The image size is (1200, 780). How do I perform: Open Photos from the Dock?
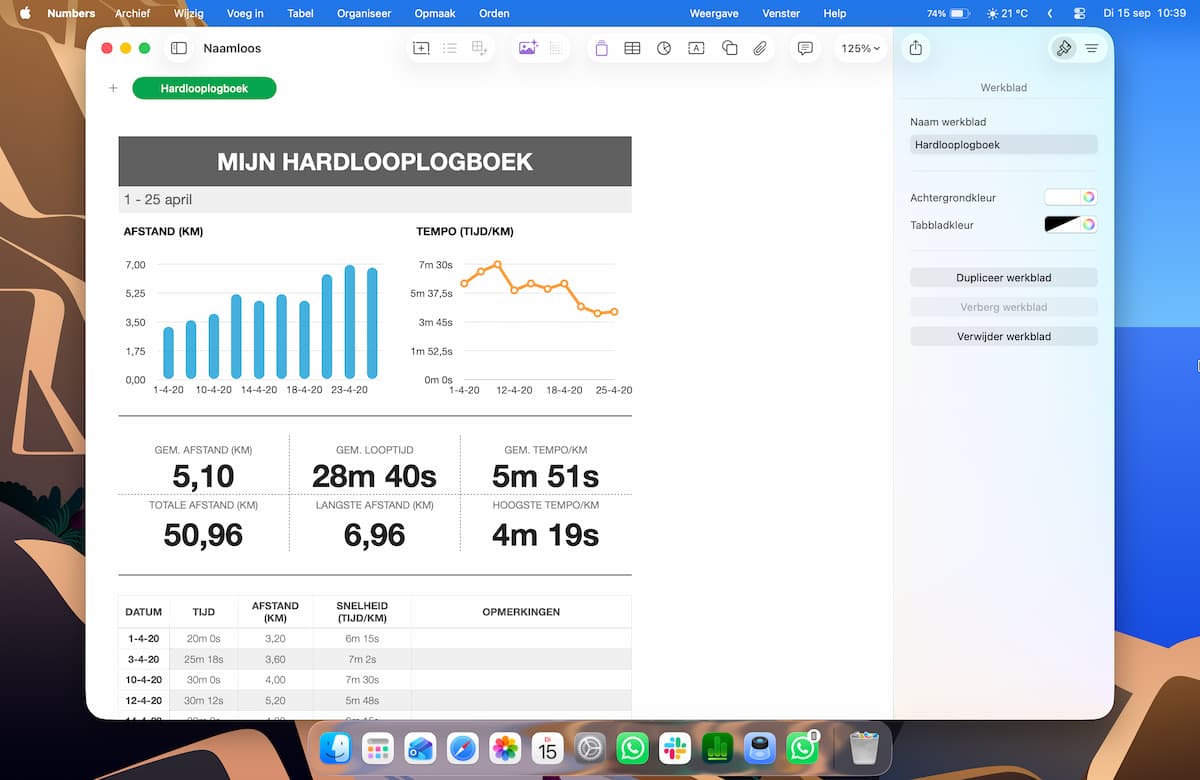(x=505, y=748)
